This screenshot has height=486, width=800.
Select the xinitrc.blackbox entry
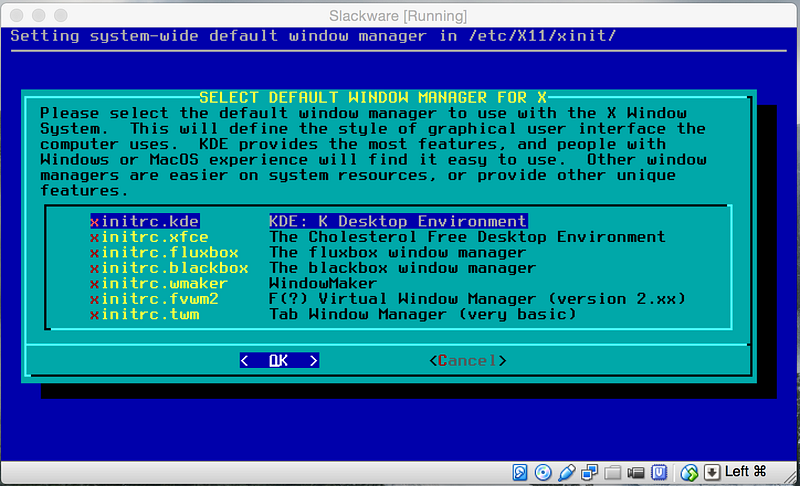pyautogui.click(x=169, y=268)
